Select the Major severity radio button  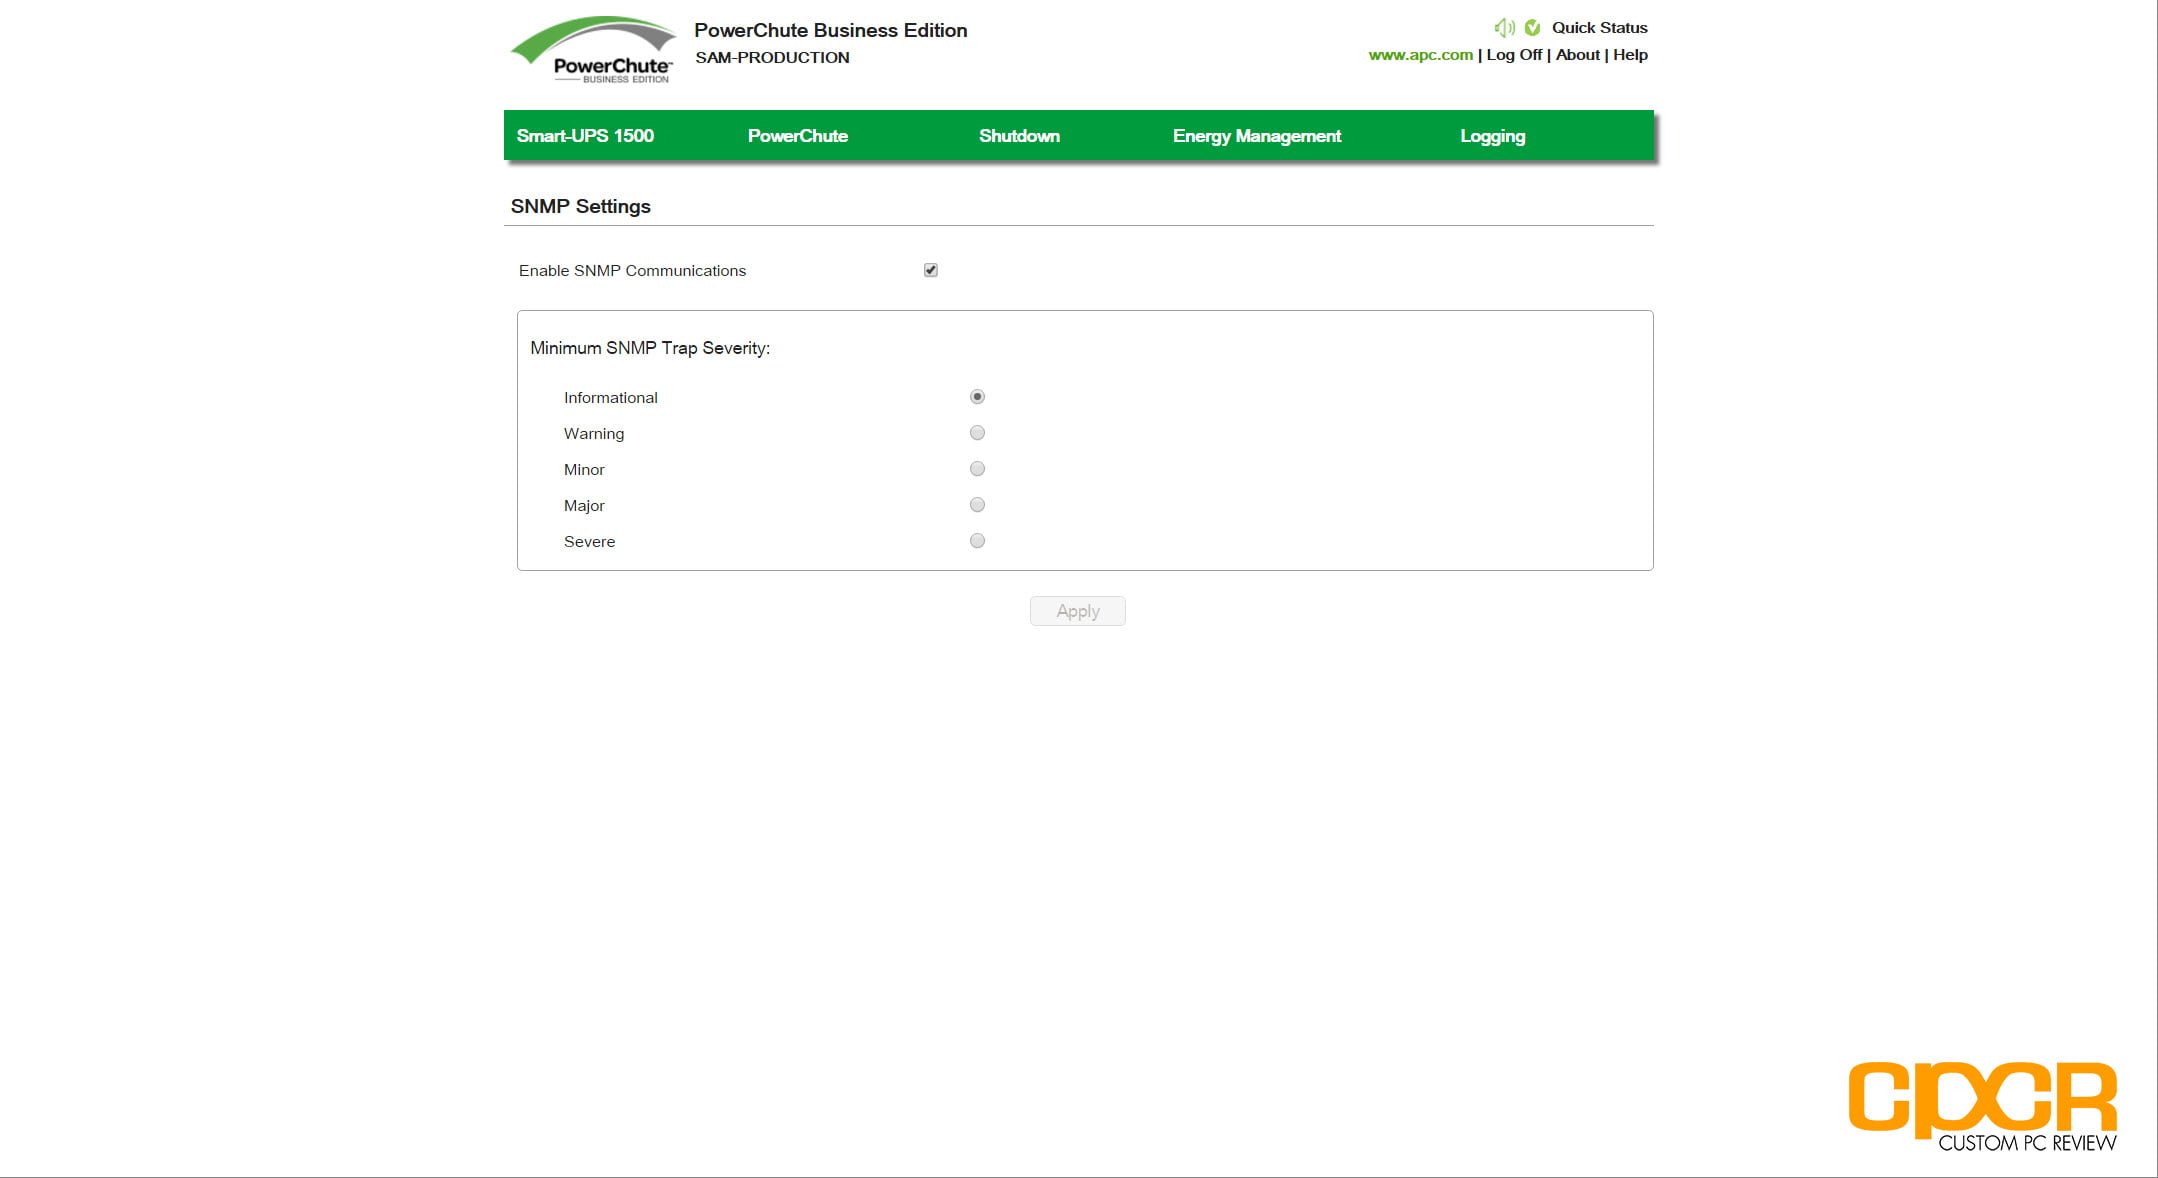(x=977, y=505)
